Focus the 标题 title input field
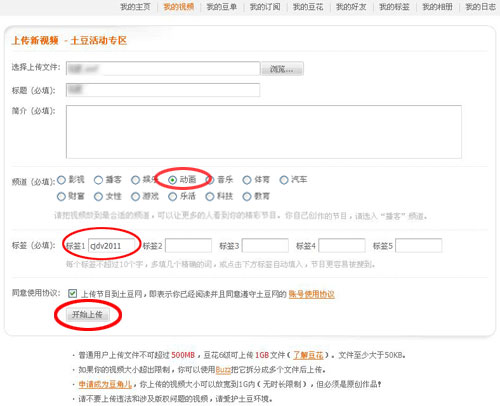This screenshot has width=500, height=406. coord(163,90)
